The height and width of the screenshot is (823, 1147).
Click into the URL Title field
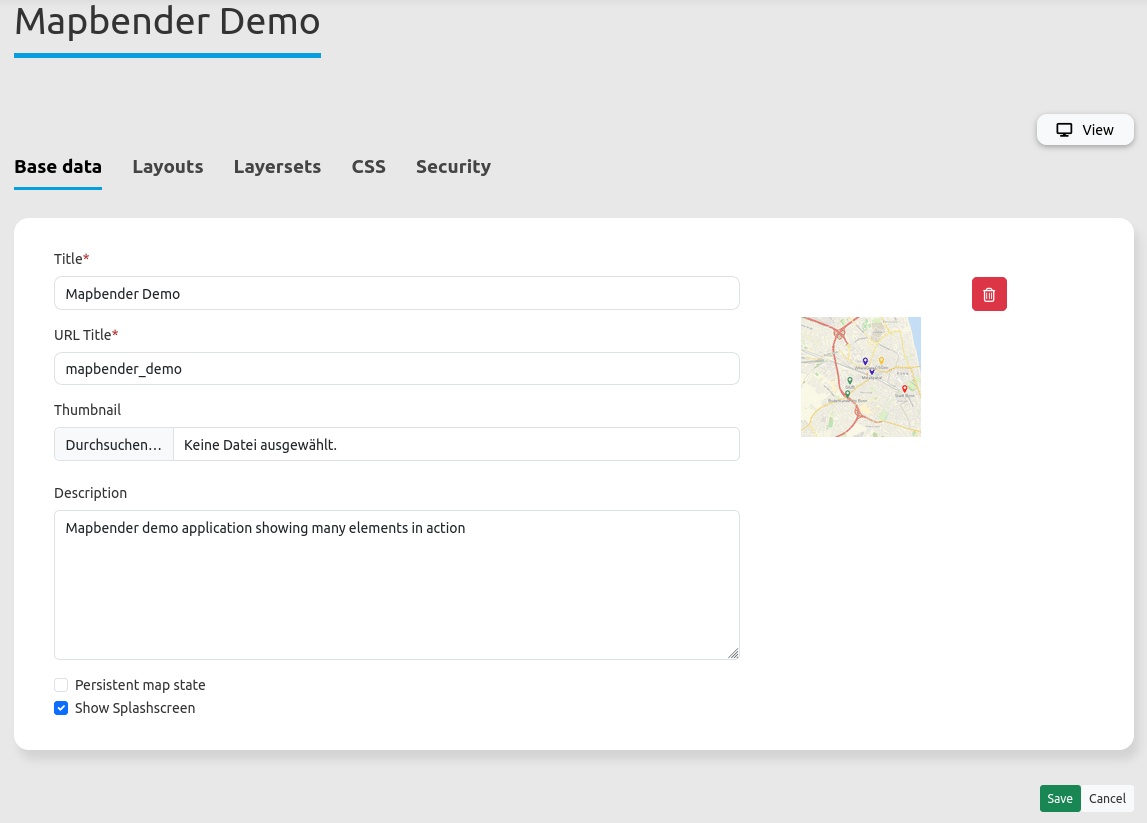pyautogui.click(x=396, y=369)
